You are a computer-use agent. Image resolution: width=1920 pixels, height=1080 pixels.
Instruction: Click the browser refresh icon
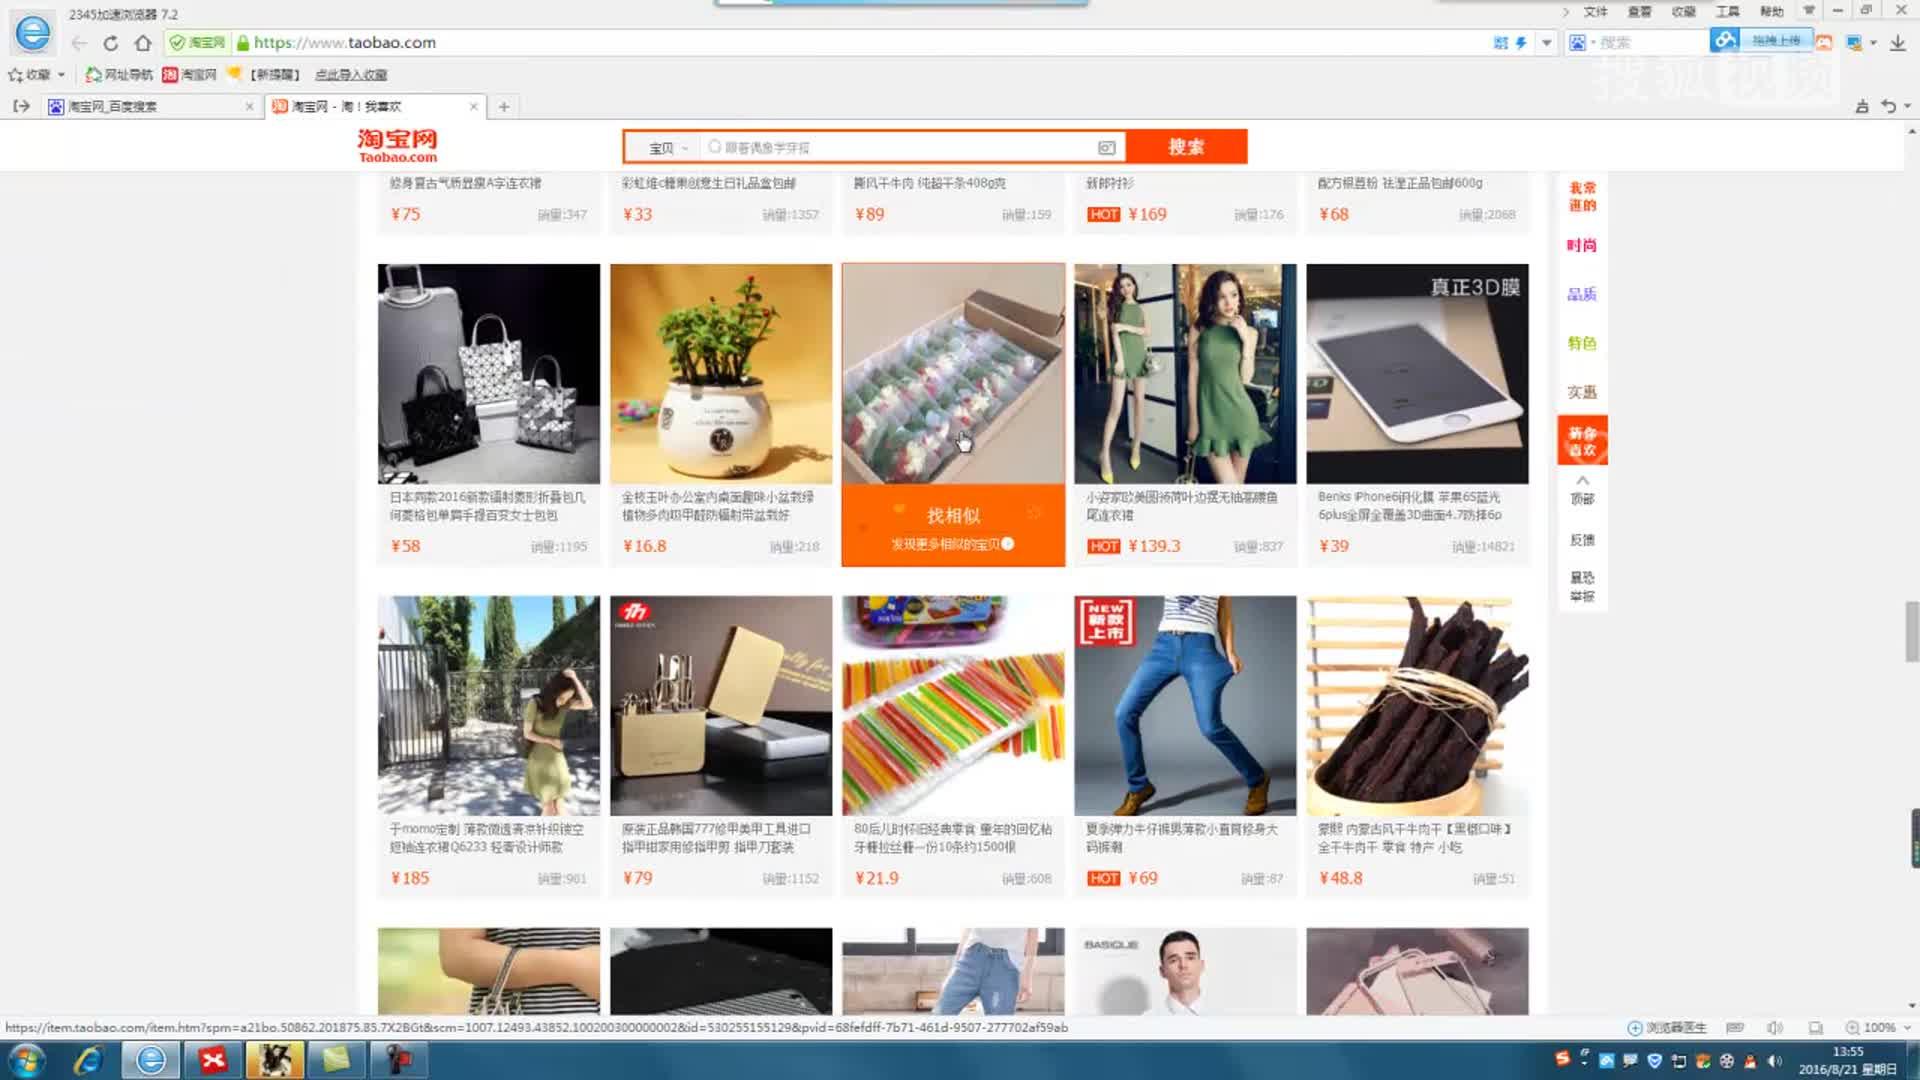click(111, 43)
